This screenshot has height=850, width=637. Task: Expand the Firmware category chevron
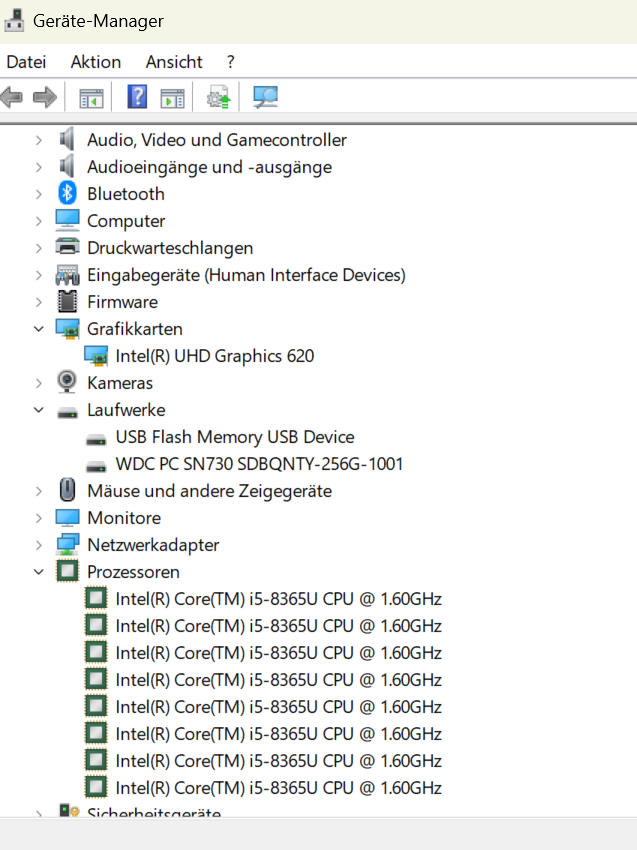pos(38,302)
